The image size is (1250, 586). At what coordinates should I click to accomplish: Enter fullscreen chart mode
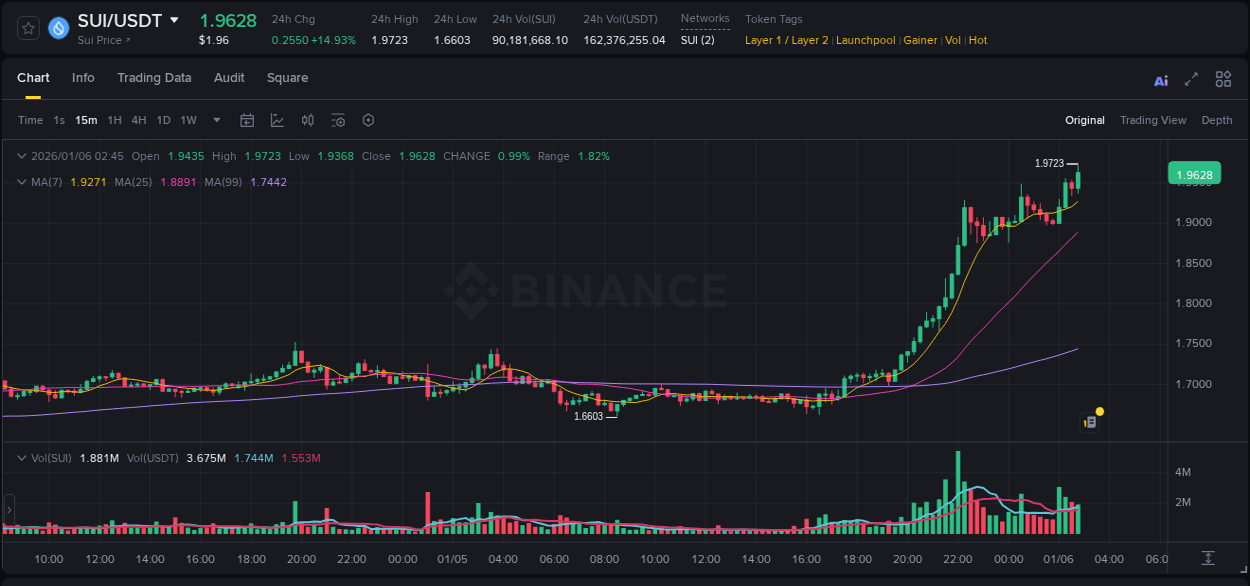[x=1191, y=79]
